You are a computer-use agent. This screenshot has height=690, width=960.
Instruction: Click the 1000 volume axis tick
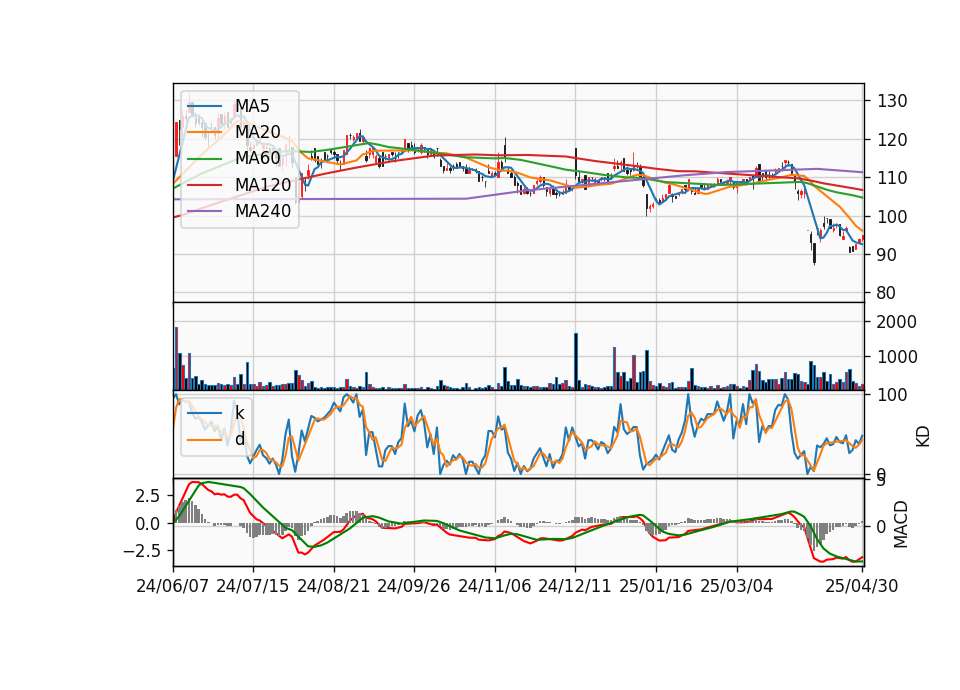click(x=897, y=357)
